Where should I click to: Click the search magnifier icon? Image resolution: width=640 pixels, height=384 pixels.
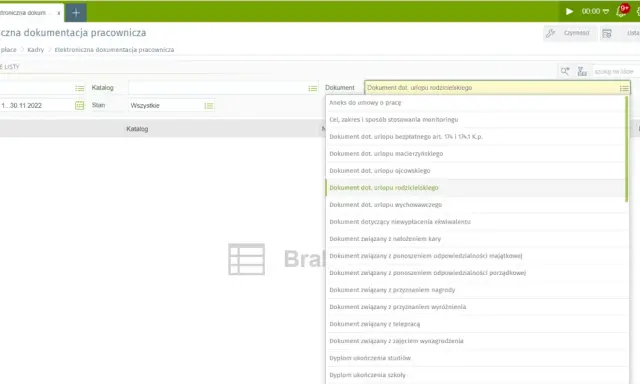(x=565, y=71)
